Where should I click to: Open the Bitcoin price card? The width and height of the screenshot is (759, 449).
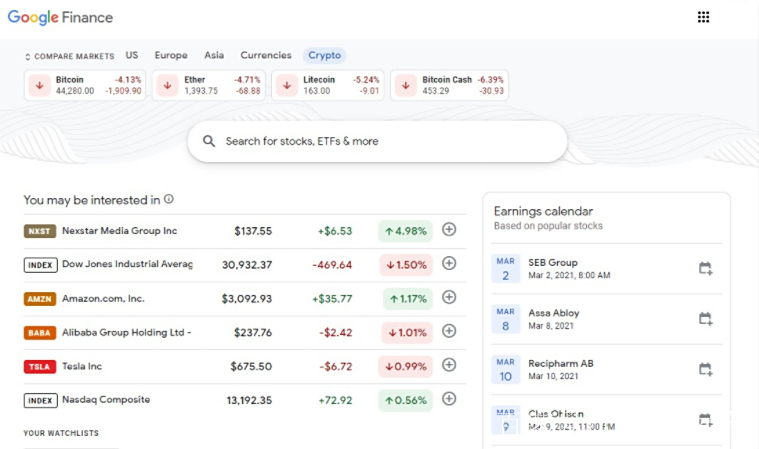86,85
